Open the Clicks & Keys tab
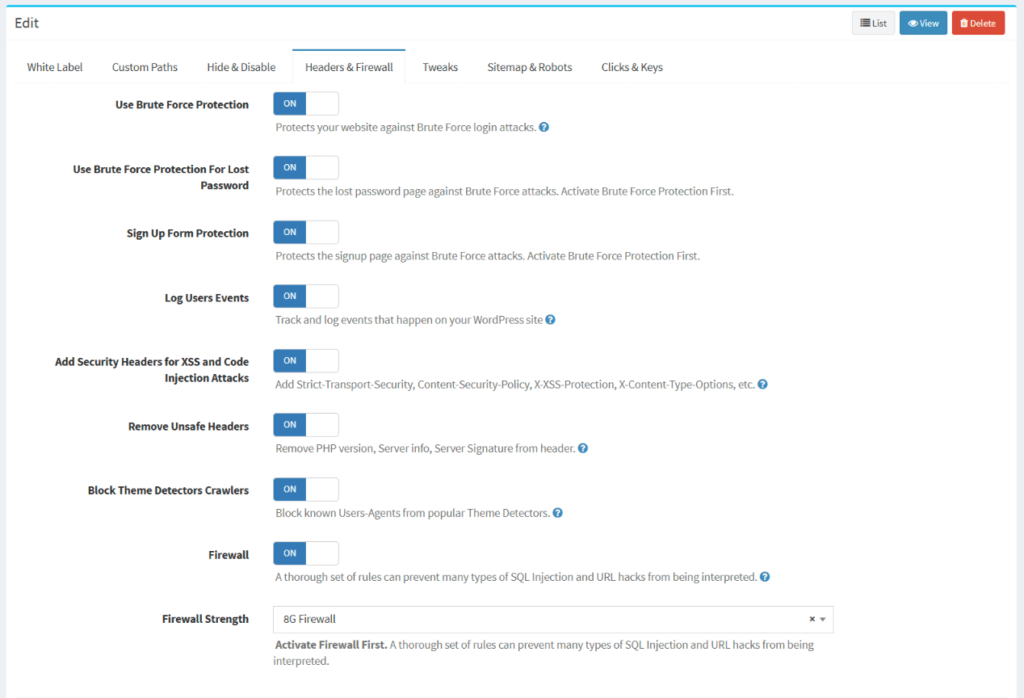The image size is (1024, 698). pos(632,67)
